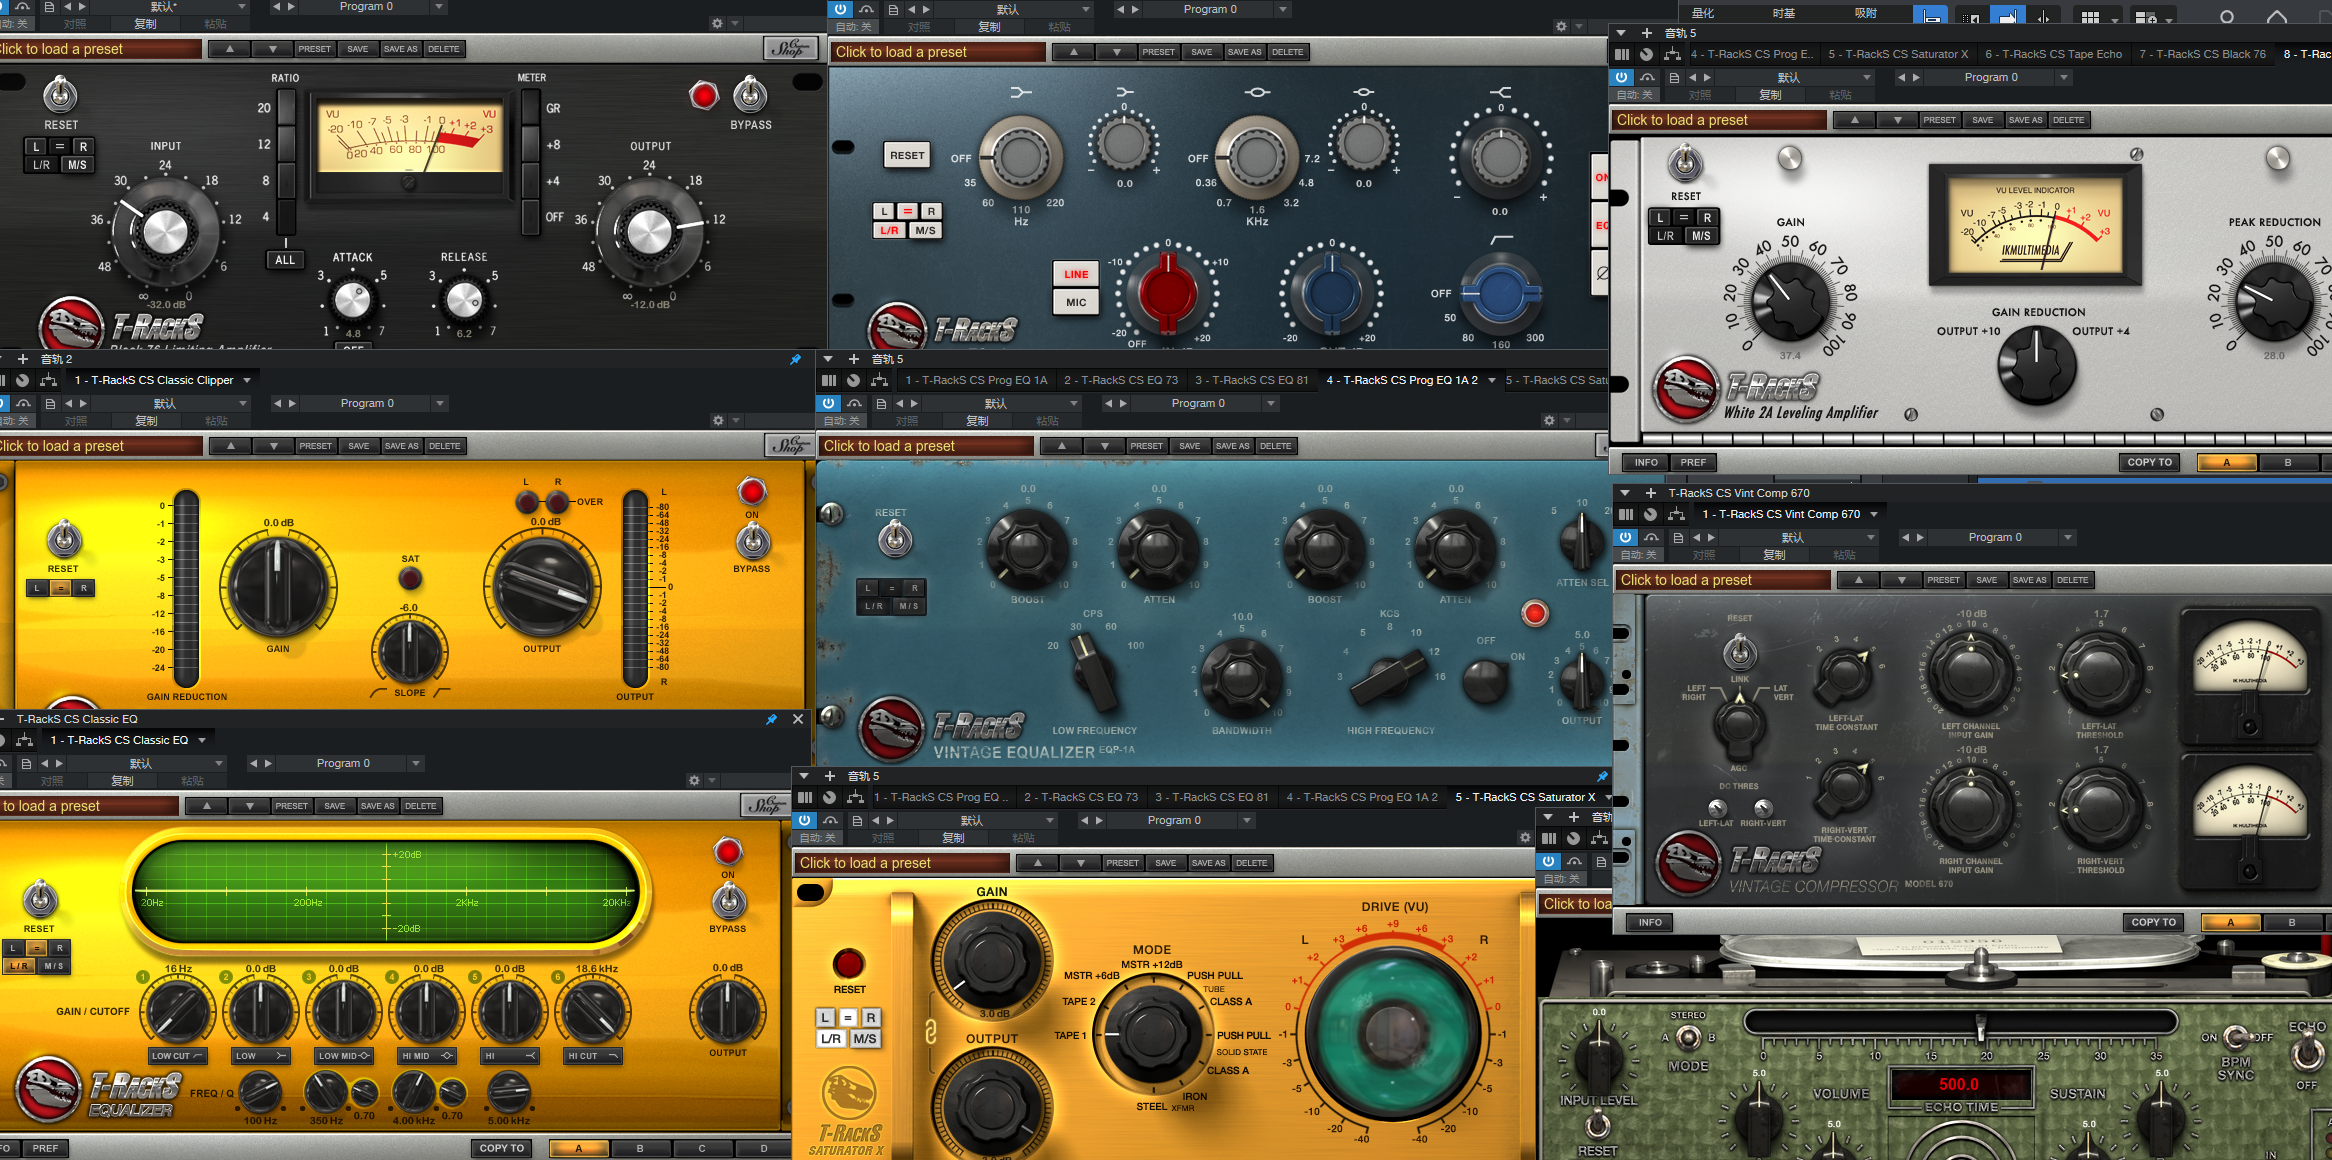Open the Custom Shop from the Black 76 plugin

click(789, 48)
